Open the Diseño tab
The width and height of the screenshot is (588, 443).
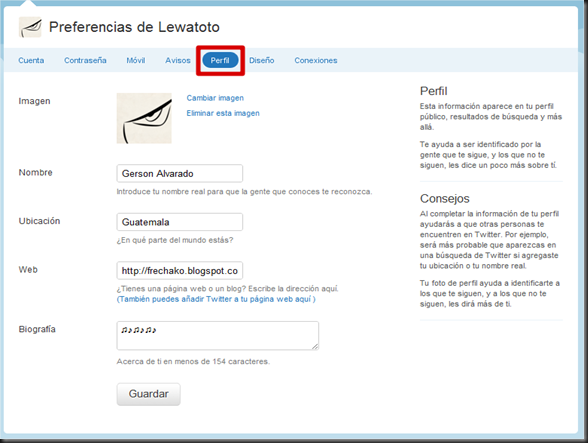(x=262, y=60)
